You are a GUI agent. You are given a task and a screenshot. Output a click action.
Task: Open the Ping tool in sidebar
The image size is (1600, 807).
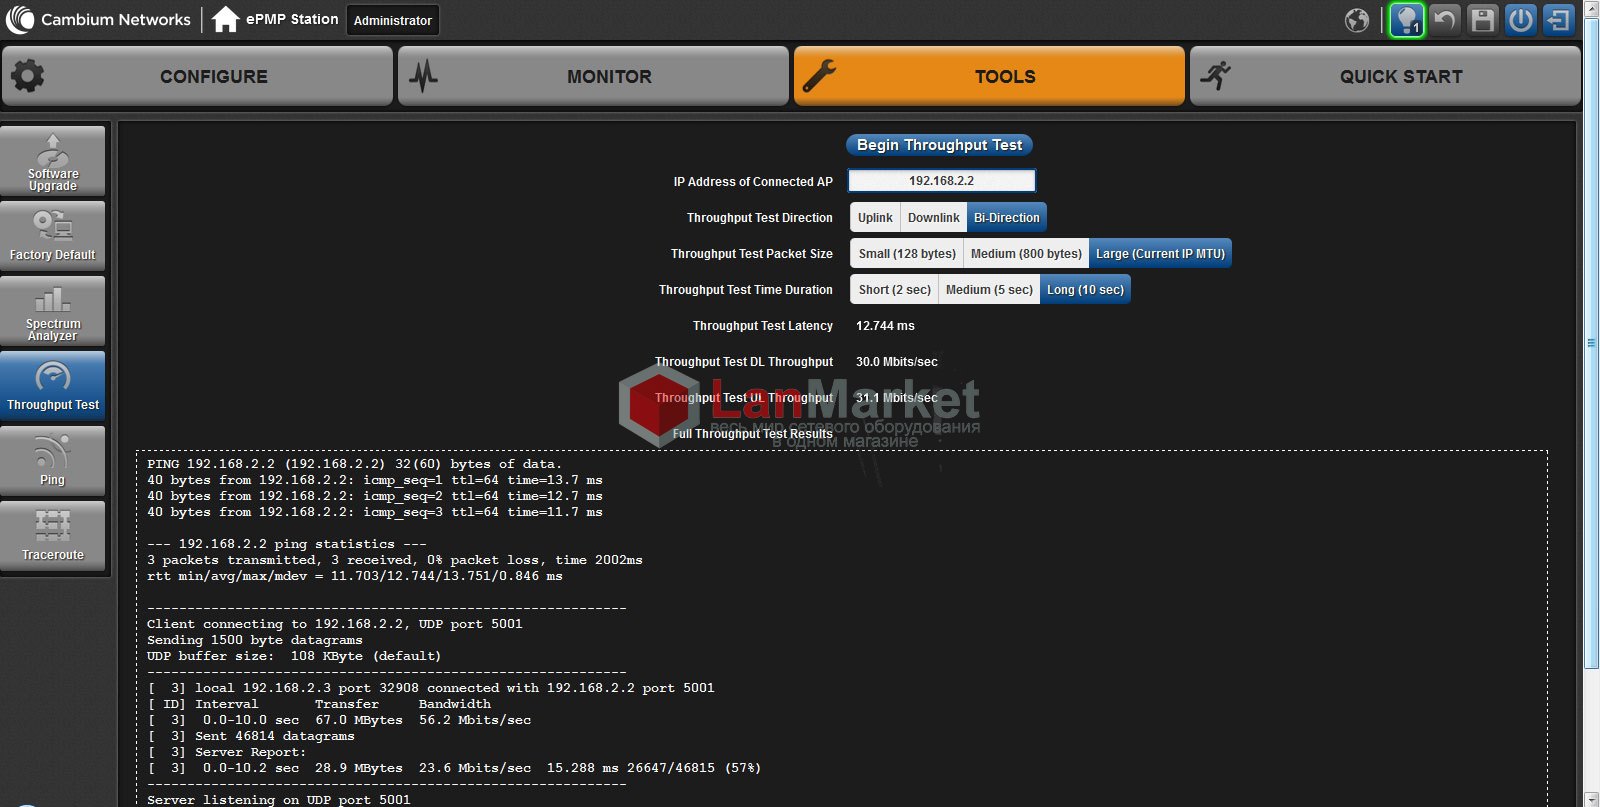pos(53,461)
